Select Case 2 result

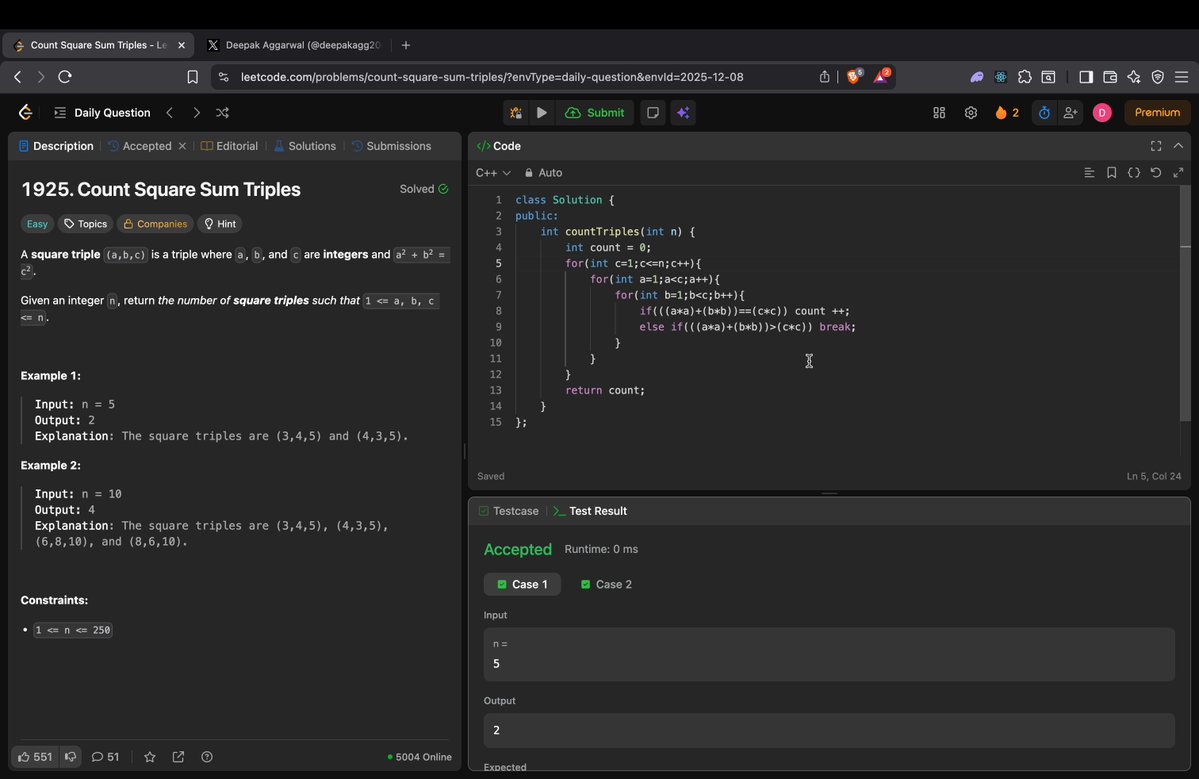click(x=606, y=584)
